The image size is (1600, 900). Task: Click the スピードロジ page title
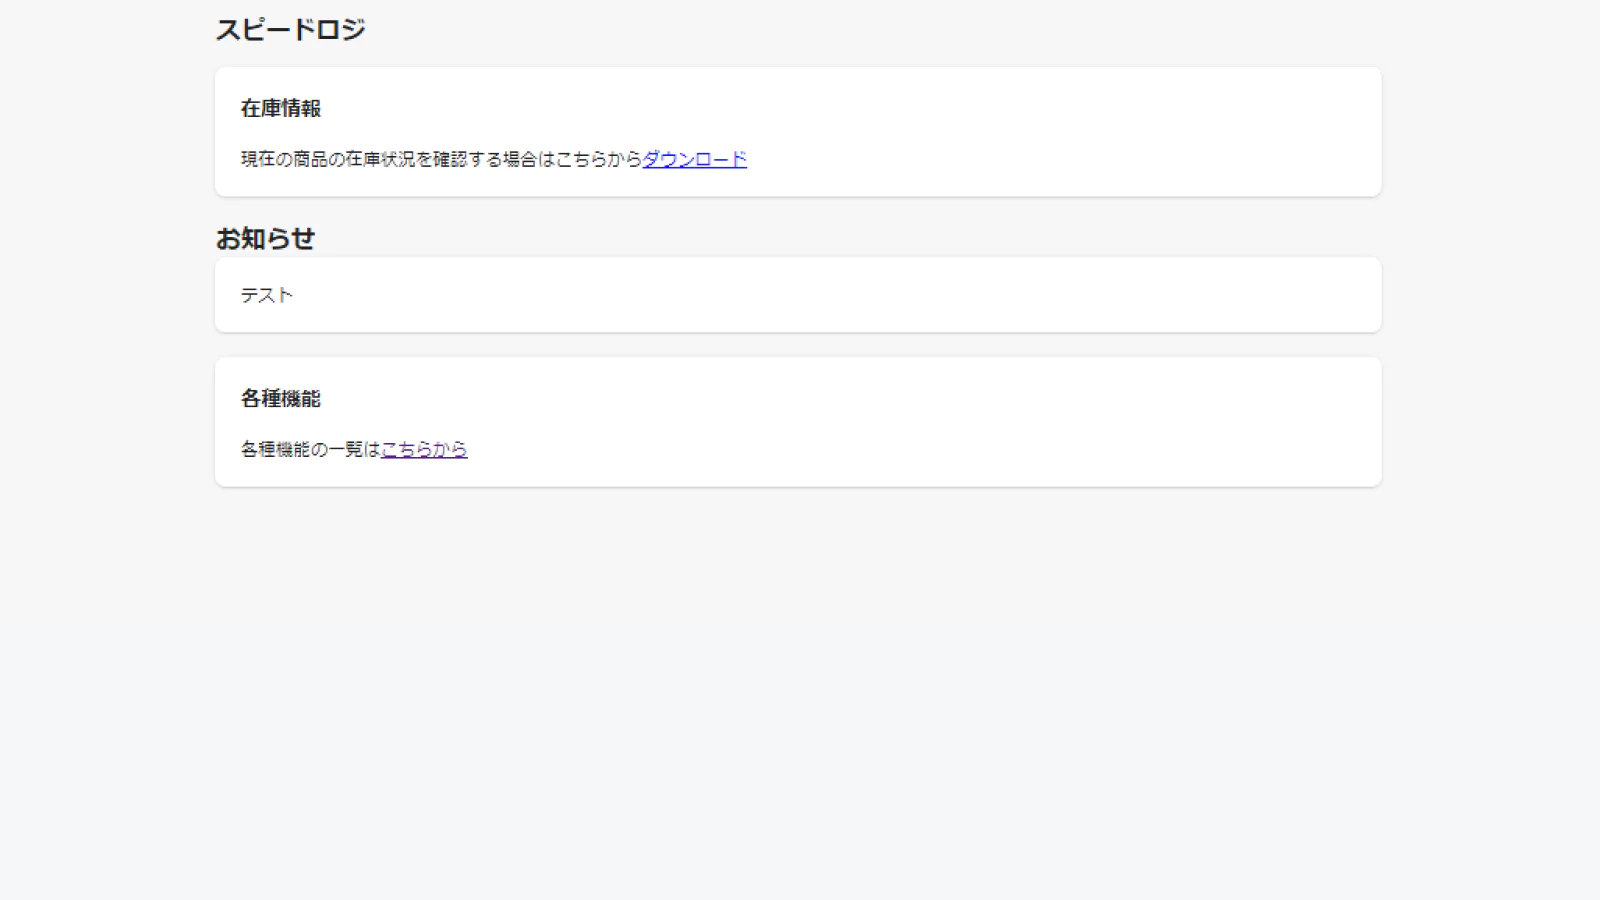(290, 30)
